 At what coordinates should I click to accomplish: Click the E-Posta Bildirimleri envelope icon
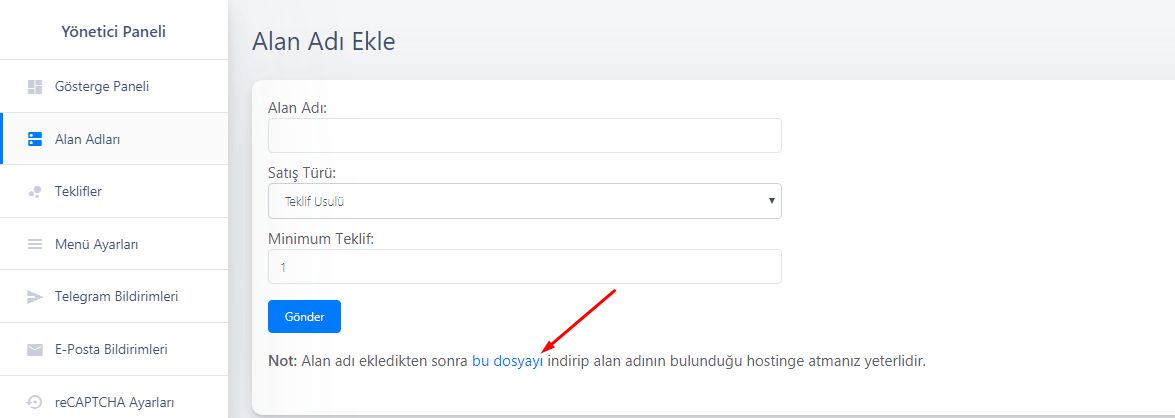coord(34,350)
